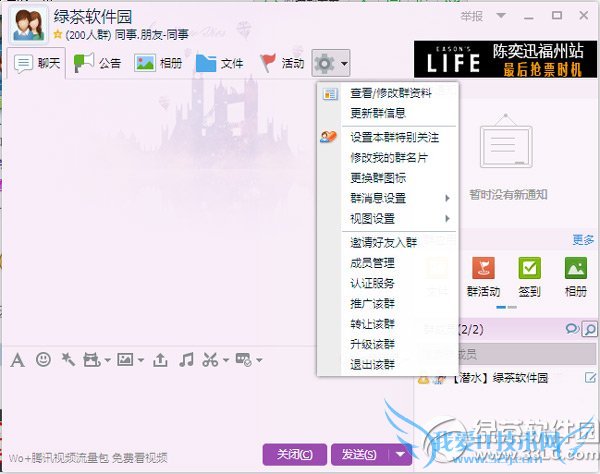Click the group avatar picture
The width and height of the screenshot is (600, 474).
coord(28,24)
